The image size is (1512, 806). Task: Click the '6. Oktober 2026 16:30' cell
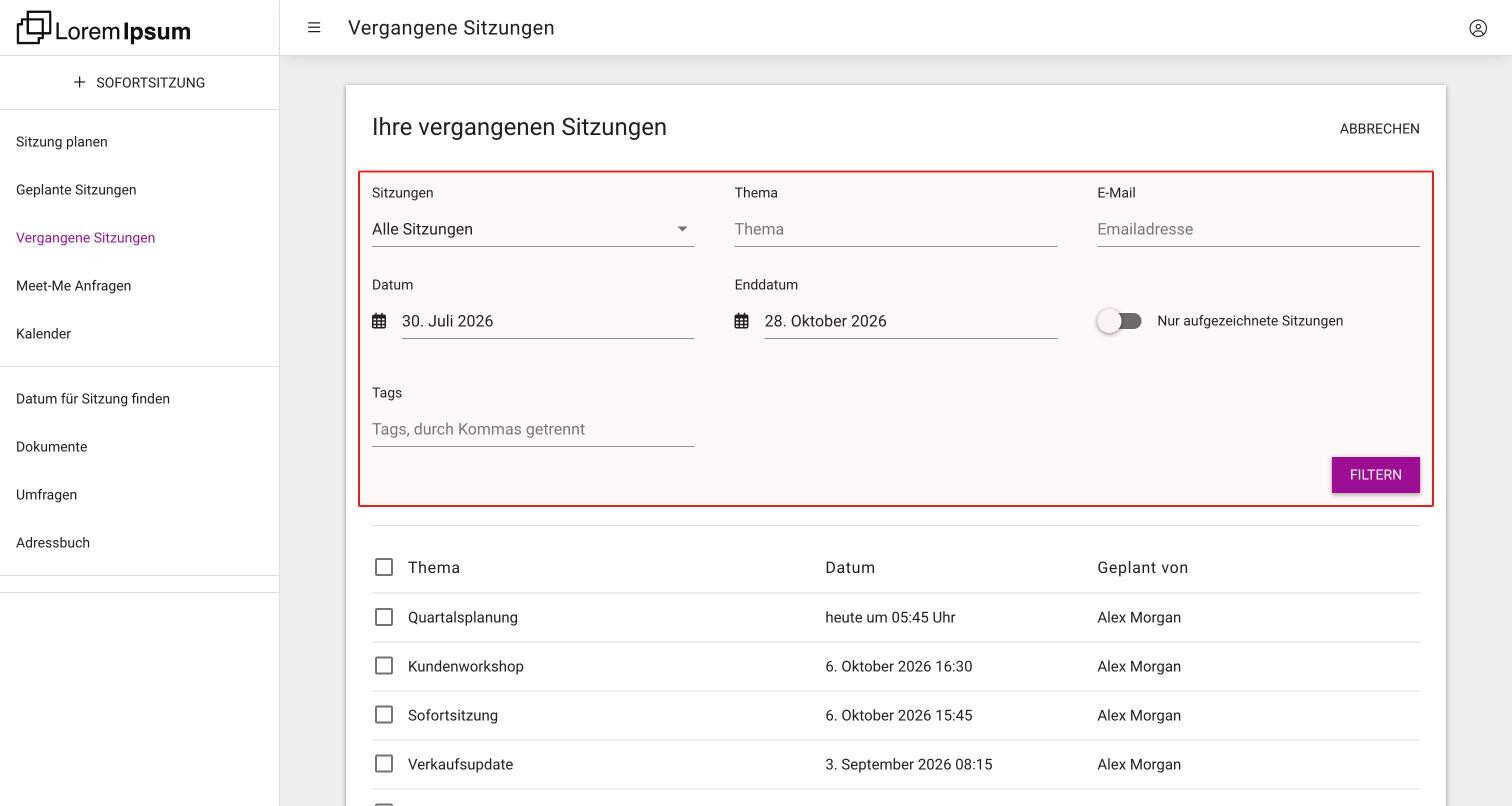point(899,667)
